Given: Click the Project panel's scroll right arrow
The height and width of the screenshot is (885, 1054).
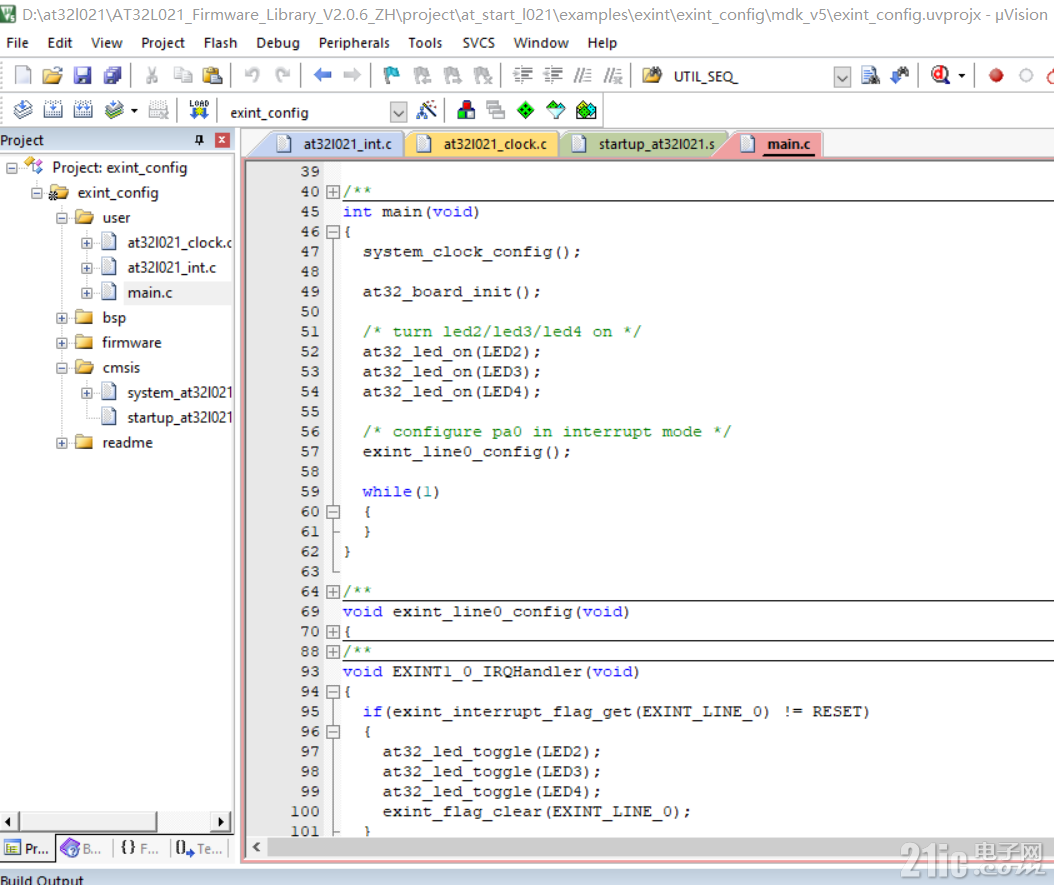Looking at the screenshot, I should point(220,821).
